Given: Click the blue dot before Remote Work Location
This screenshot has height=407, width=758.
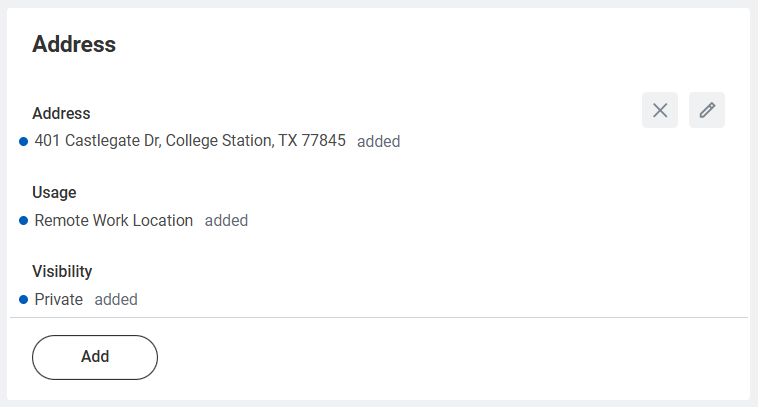Looking at the screenshot, I should coord(23,220).
